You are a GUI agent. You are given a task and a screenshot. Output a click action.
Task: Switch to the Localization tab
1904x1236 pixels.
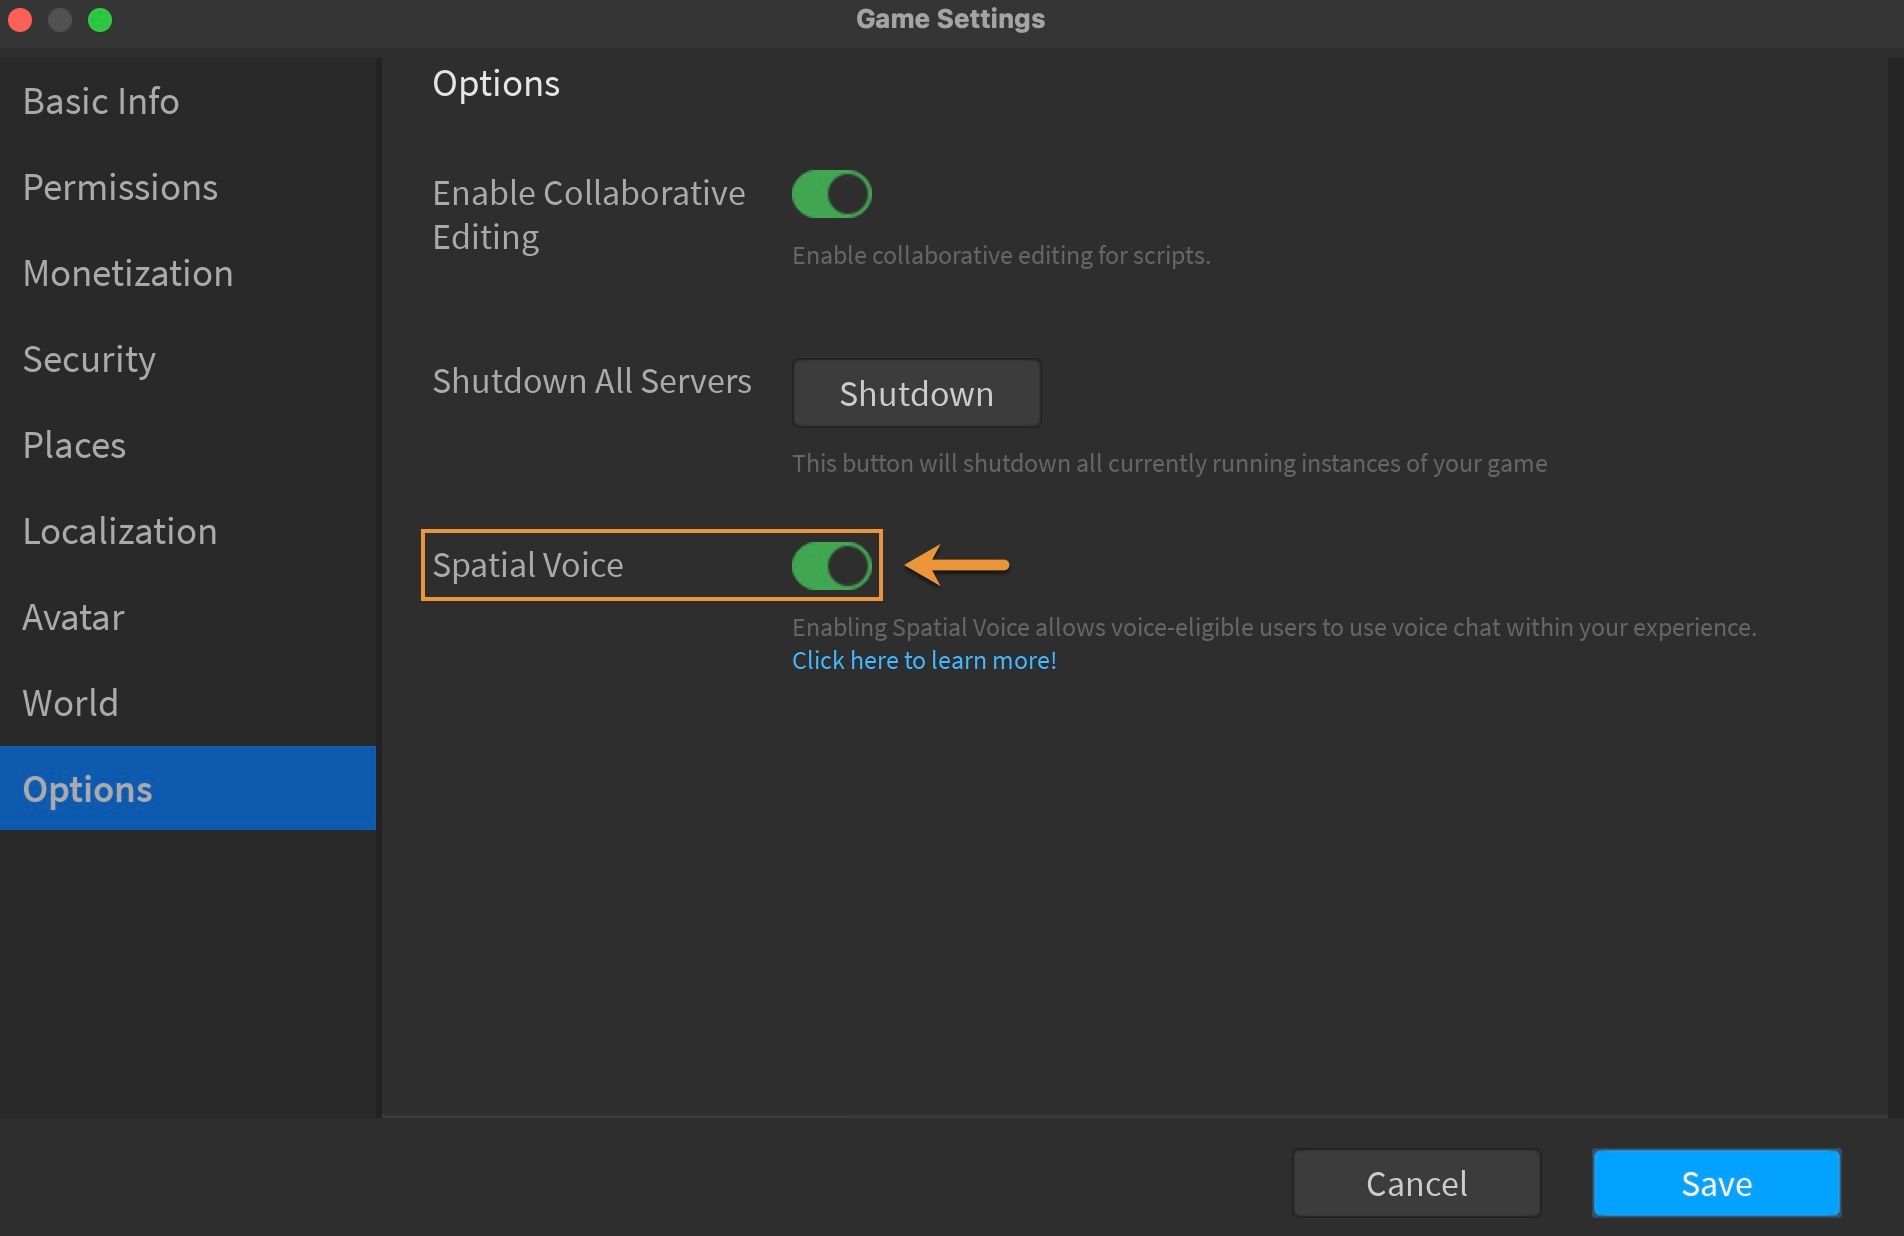point(120,532)
